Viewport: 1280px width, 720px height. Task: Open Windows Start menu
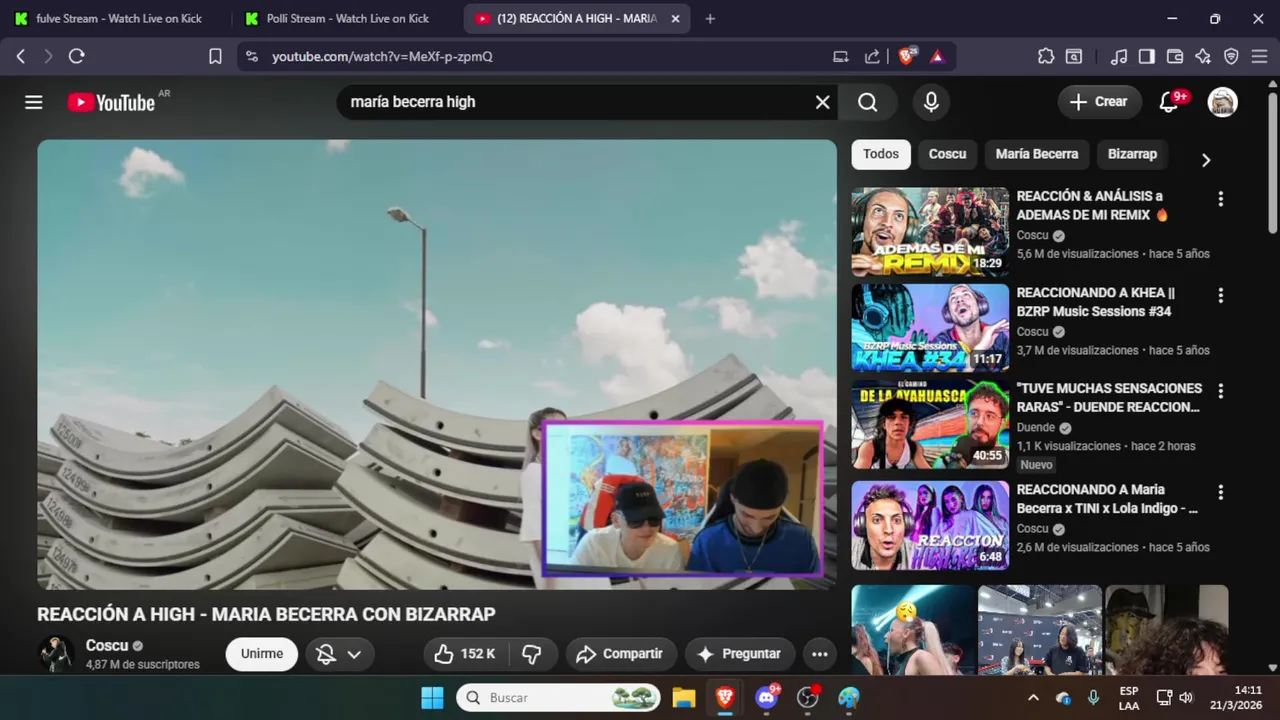tap(432, 698)
